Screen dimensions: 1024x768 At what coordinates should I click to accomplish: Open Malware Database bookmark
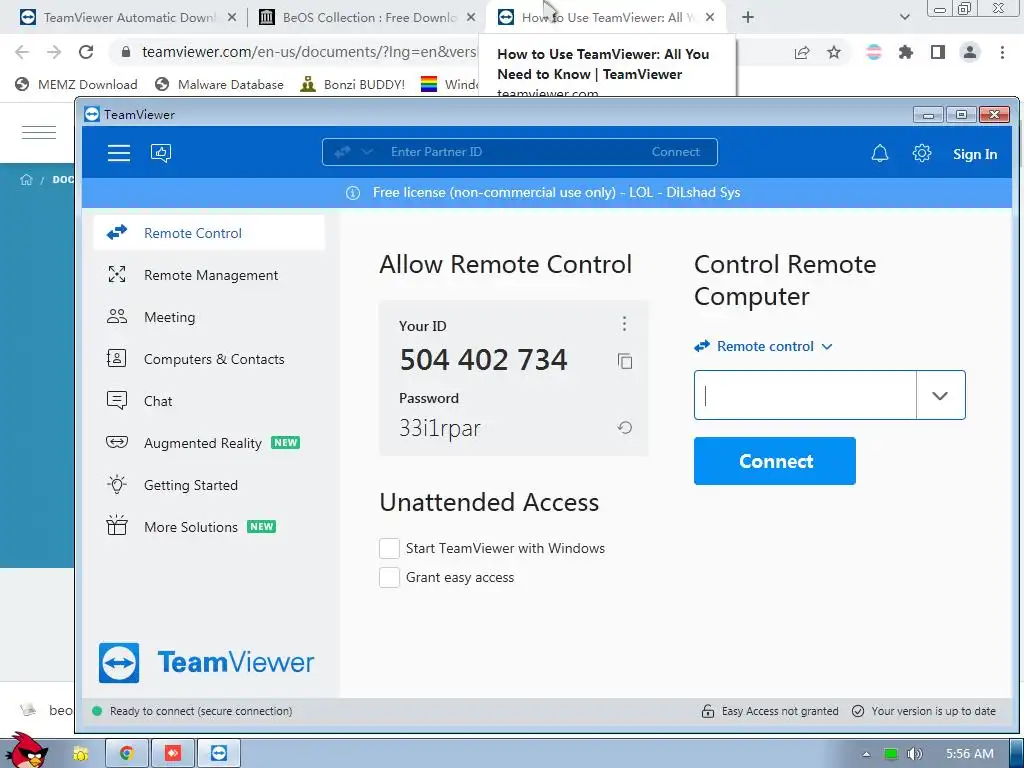pos(219,84)
